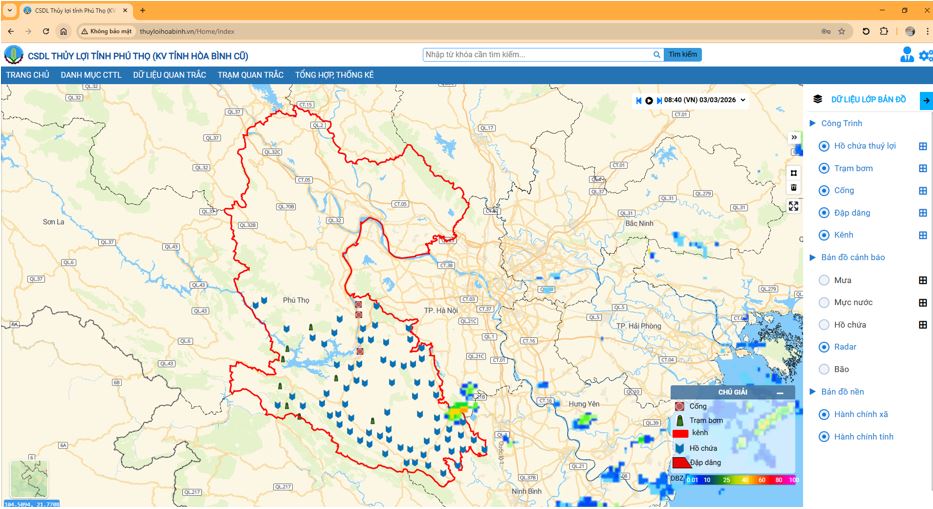Open the browser tab search dropdown
Screen dimensions: 933x509
[x=10, y=10]
